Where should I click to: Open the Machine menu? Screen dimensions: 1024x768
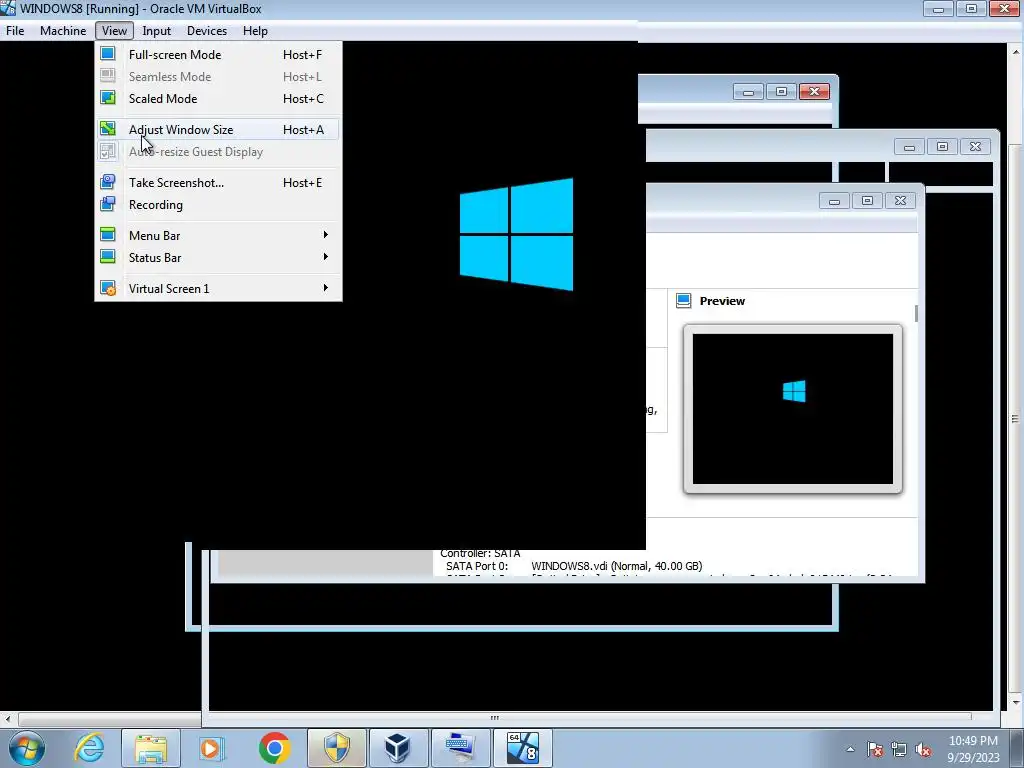click(63, 31)
